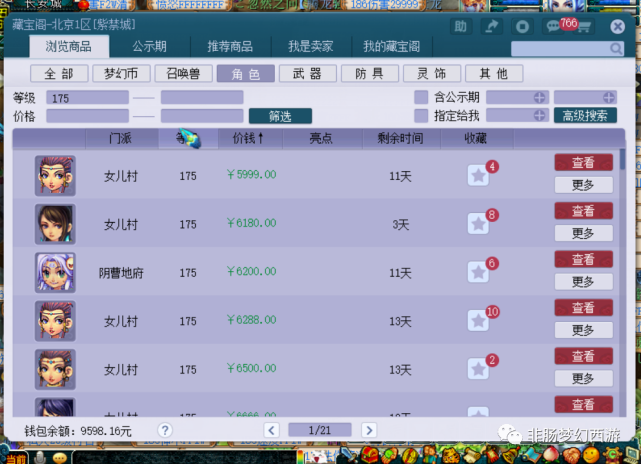Select the 灵饰 category
Image resolution: width=641 pixels, height=464 pixels.
(432, 74)
